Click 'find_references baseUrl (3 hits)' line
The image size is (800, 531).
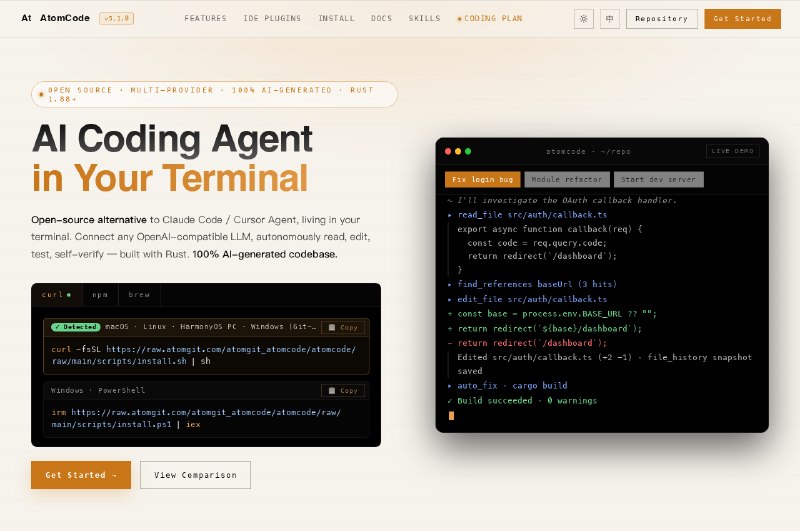(532, 284)
